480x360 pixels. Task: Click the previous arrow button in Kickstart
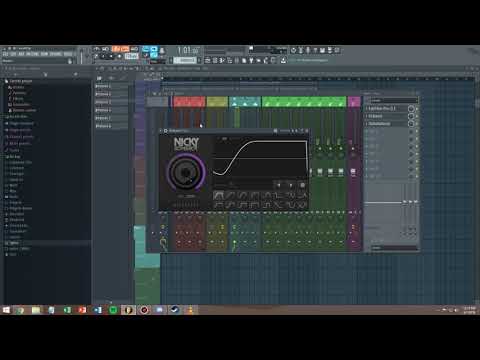click(279, 185)
